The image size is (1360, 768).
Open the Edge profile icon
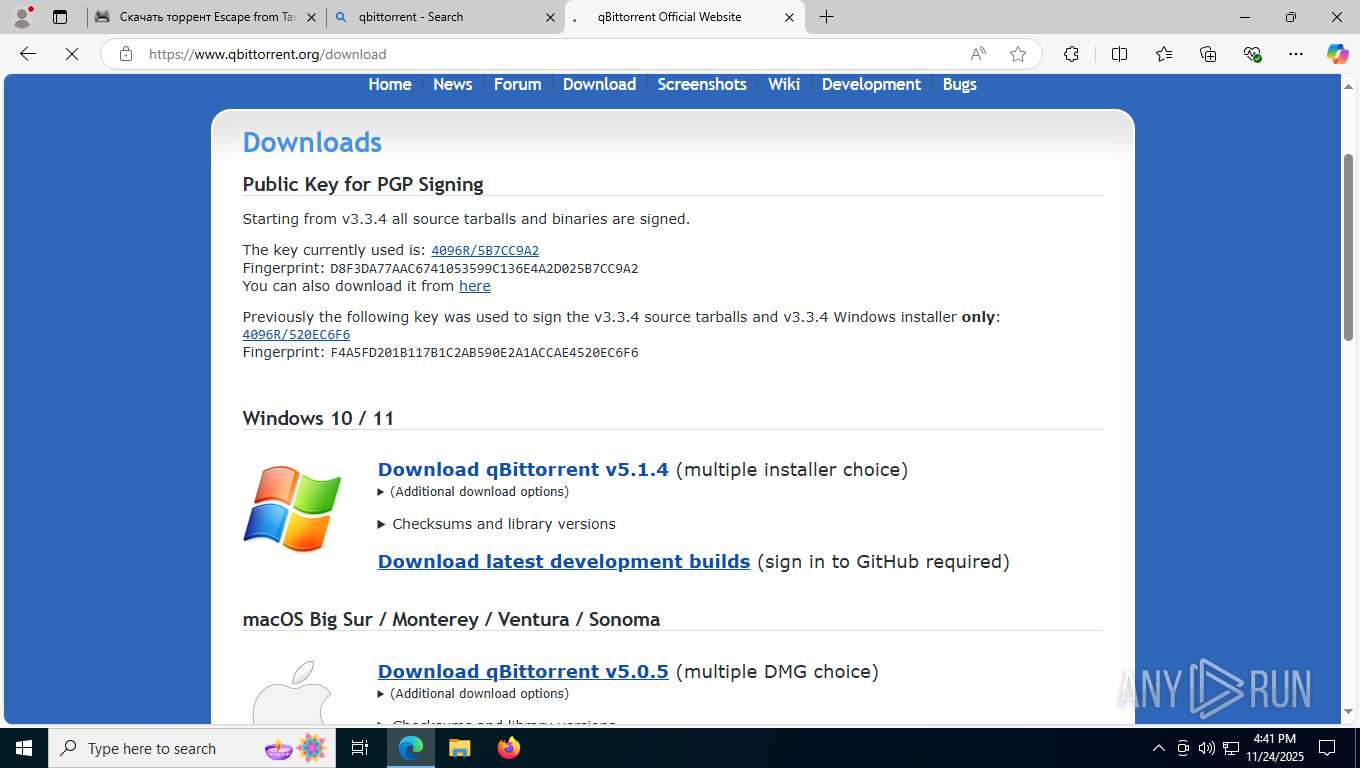tap(22, 17)
